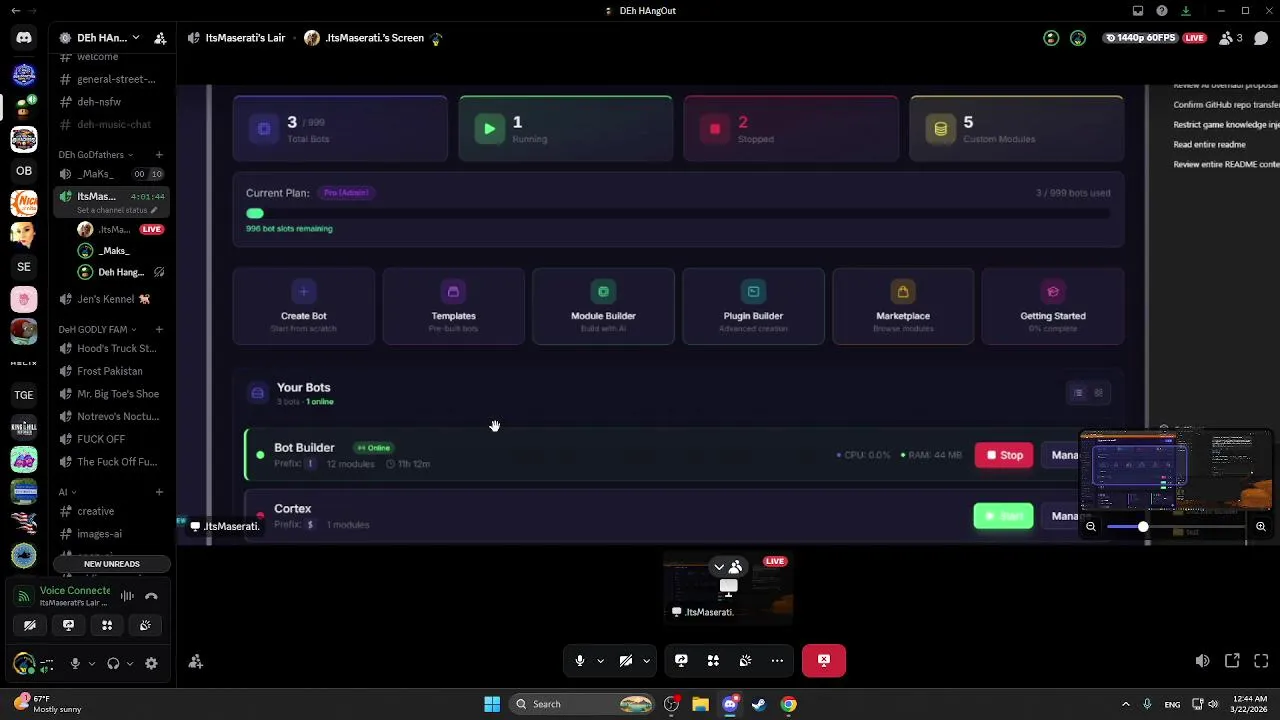Zoom out the stream magnifier minus
The height and width of the screenshot is (720, 1280).
click(x=1091, y=527)
